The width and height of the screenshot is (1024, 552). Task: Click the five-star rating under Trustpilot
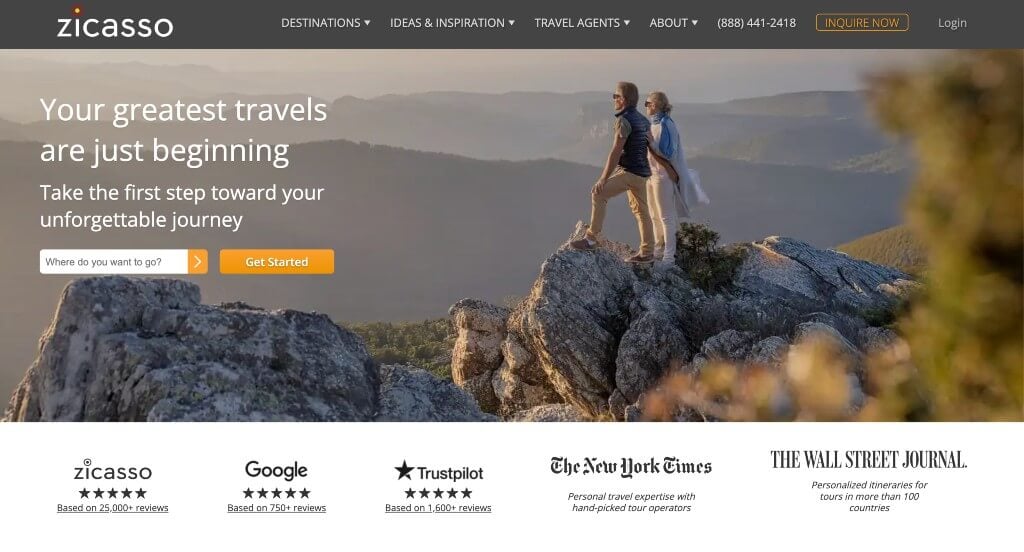coord(438,493)
